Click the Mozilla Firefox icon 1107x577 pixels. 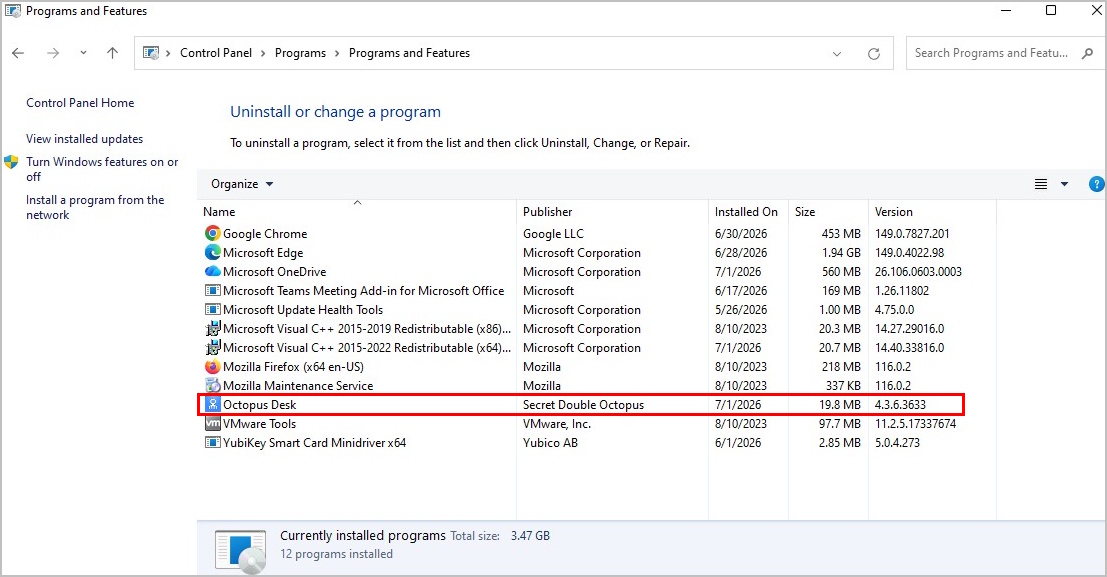point(213,367)
